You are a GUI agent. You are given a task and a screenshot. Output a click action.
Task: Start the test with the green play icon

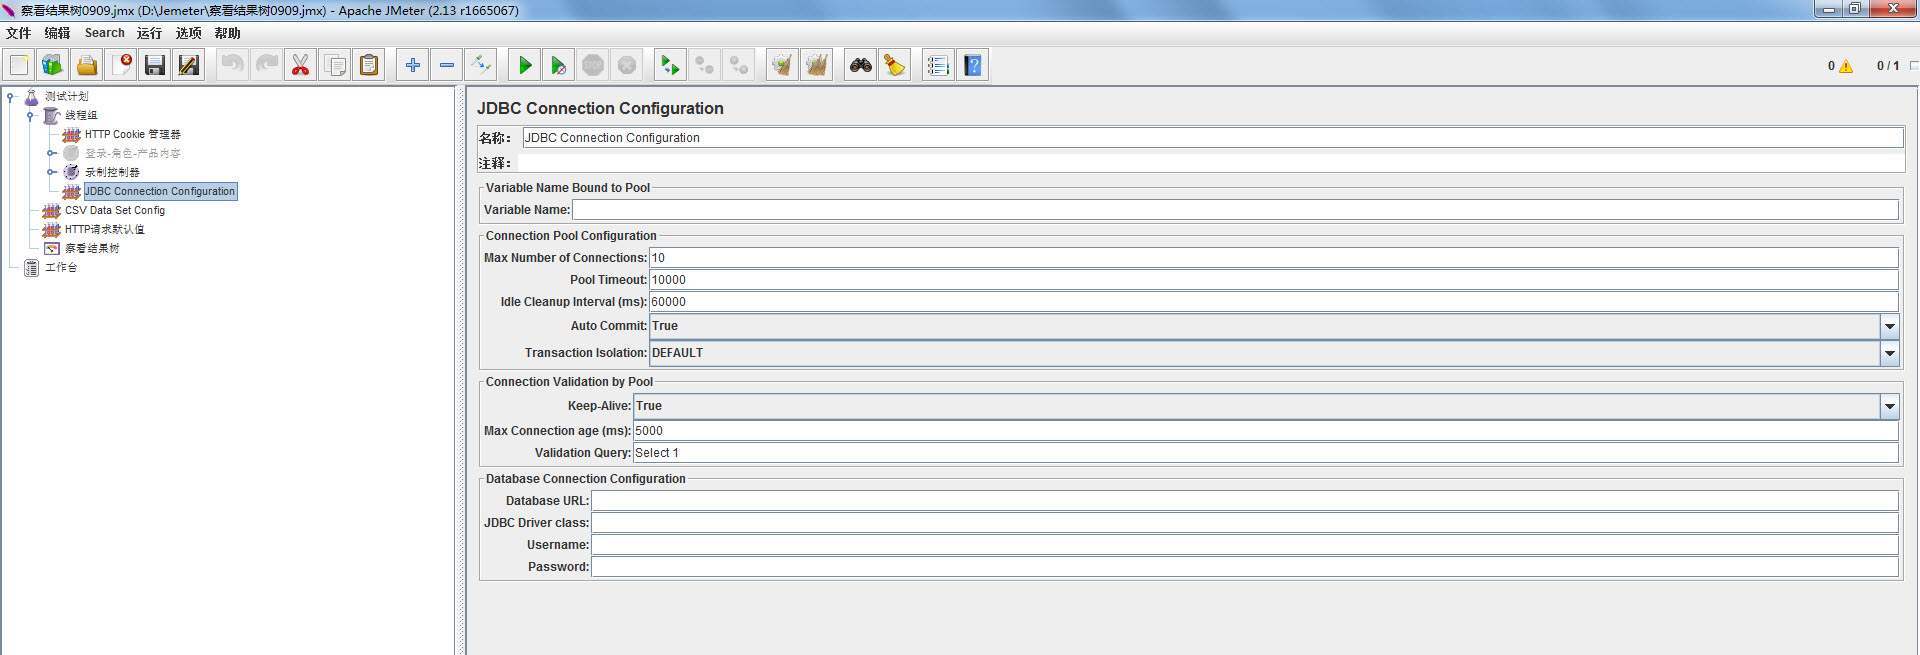click(525, 65)
